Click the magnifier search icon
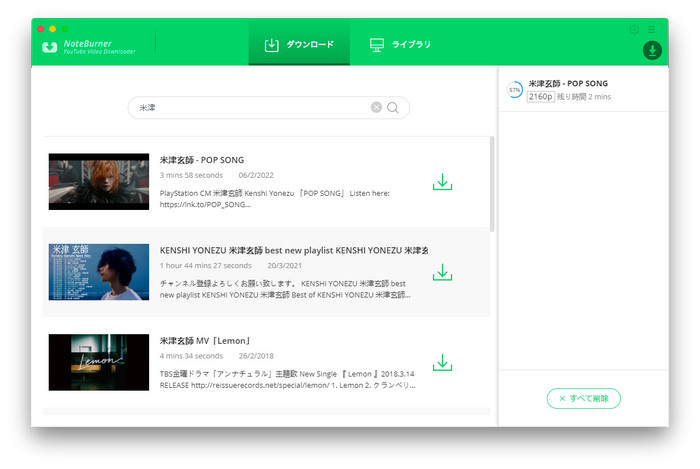Viewport: 700px width, 469px height. tap(393, 108)
